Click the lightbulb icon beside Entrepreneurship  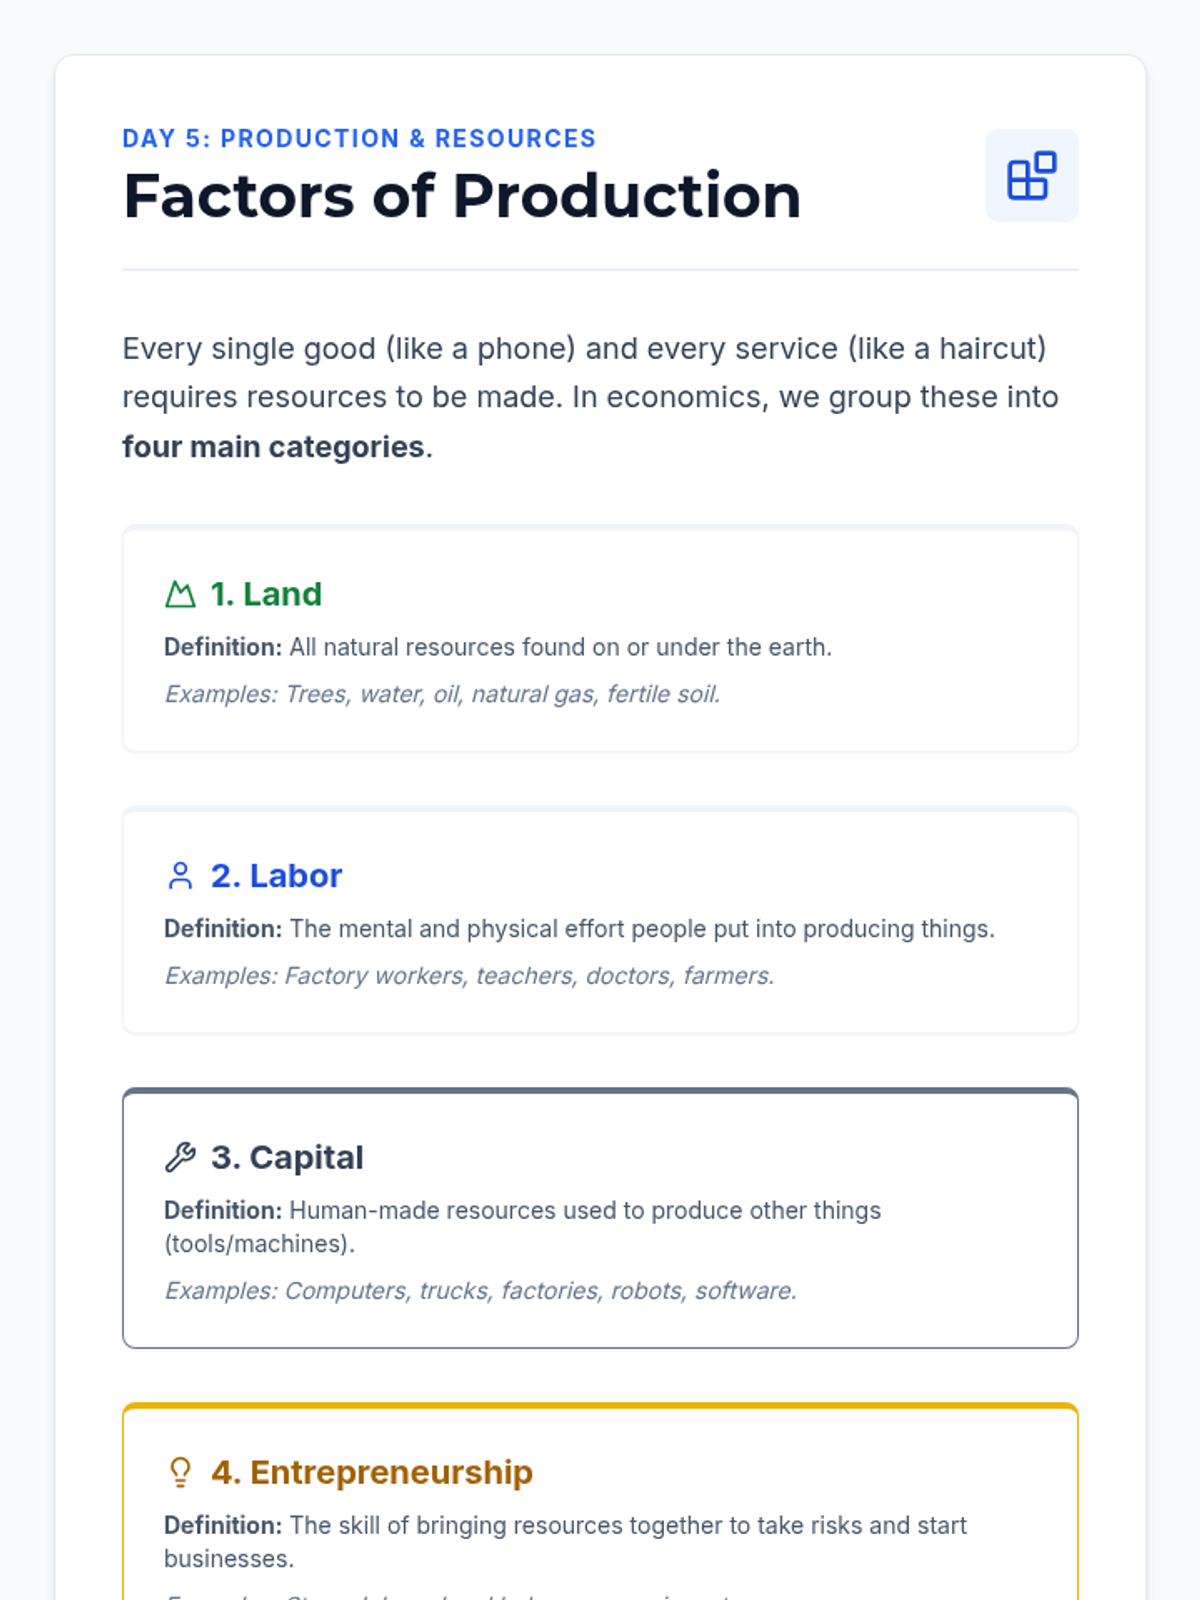[x=180, y=1472]
